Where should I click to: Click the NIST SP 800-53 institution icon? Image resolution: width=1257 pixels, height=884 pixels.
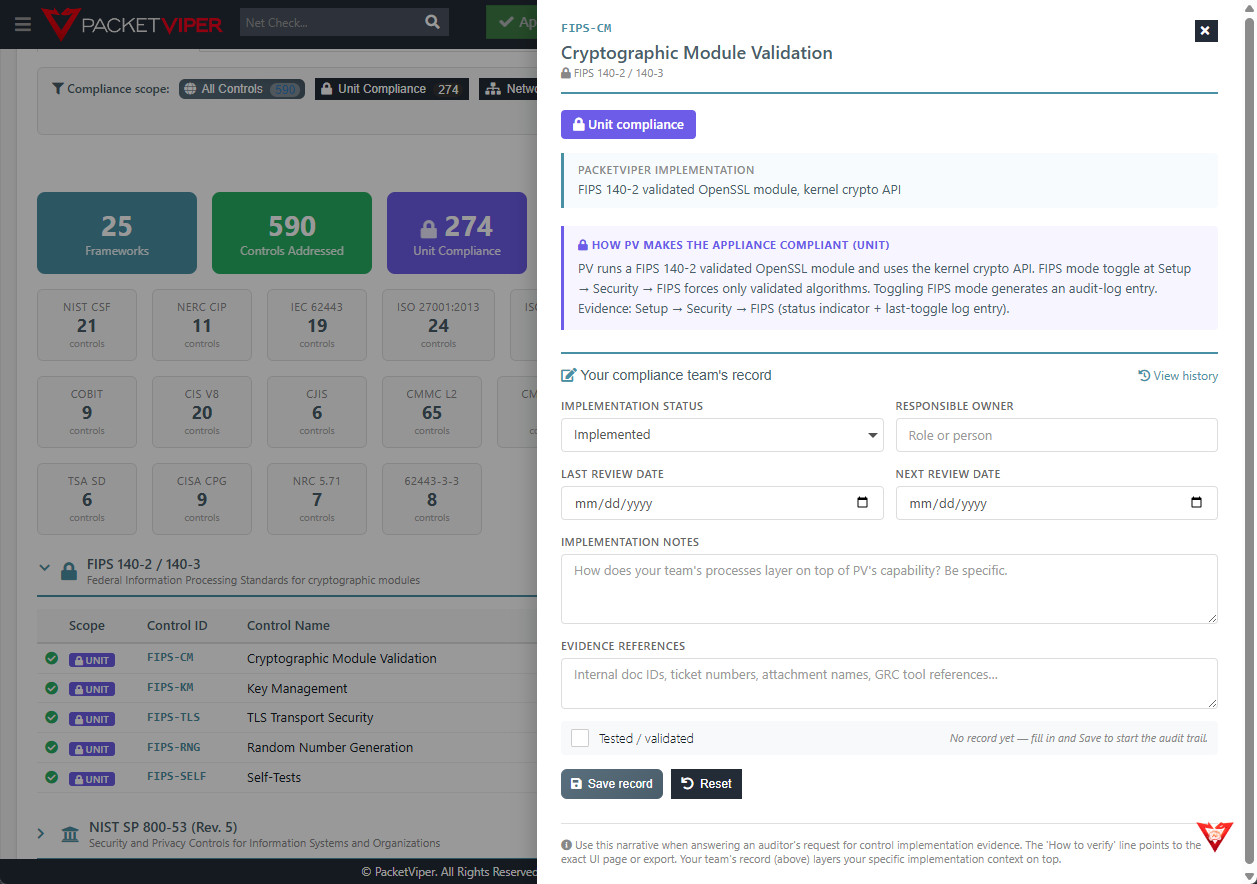(x=70, y=834)
